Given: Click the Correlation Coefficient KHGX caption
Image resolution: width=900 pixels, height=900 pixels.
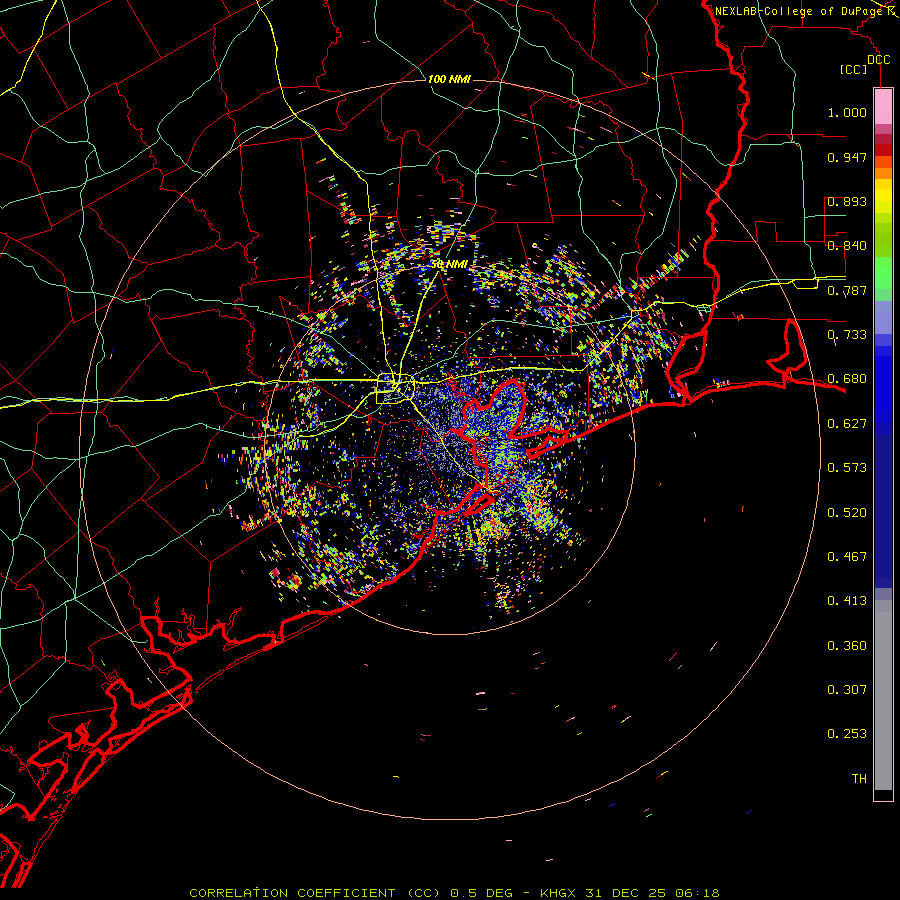Looking at the screenshot, I should (454, 893).
